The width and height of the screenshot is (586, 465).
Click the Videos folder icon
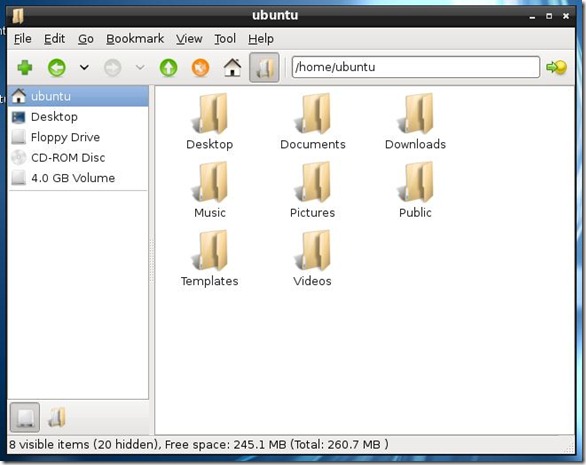pos(313,250)
